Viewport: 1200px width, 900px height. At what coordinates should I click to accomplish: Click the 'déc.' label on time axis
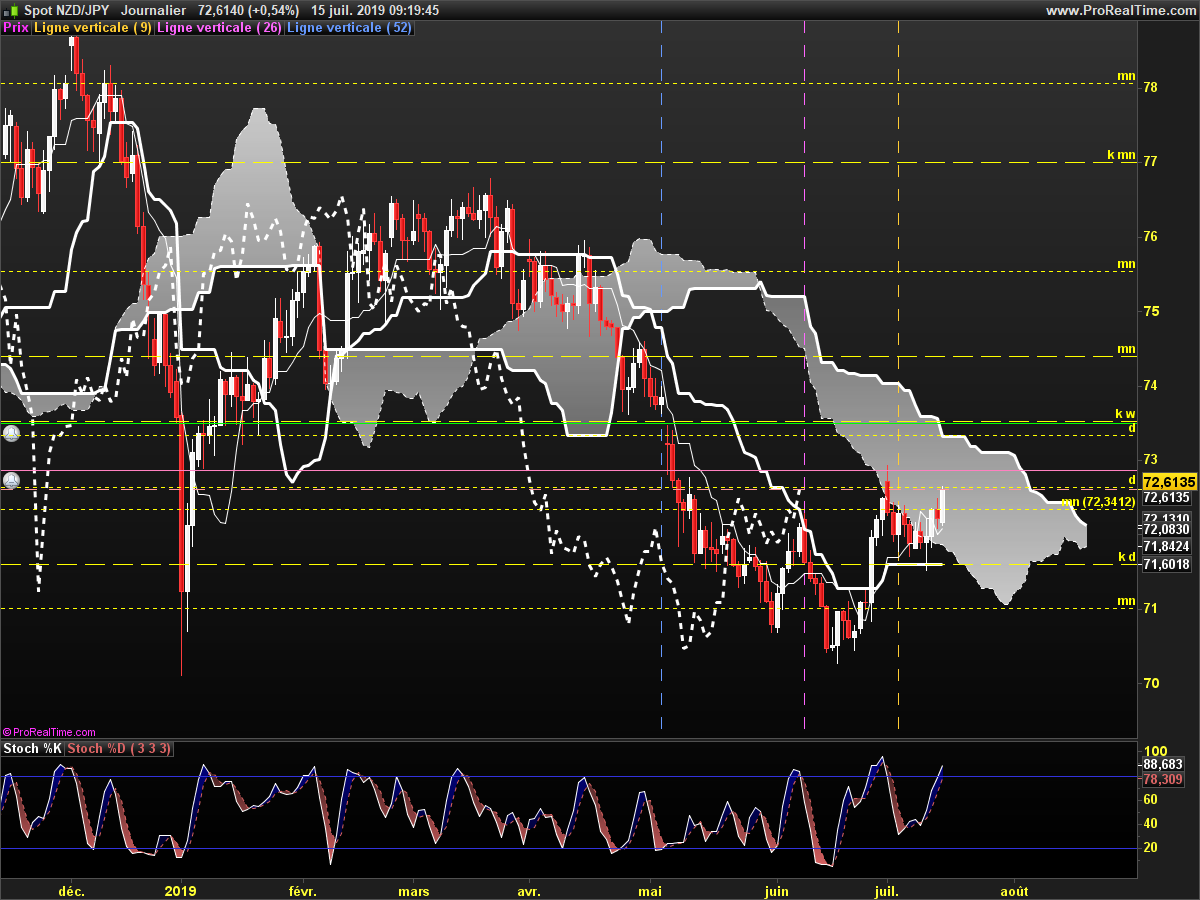72,890
